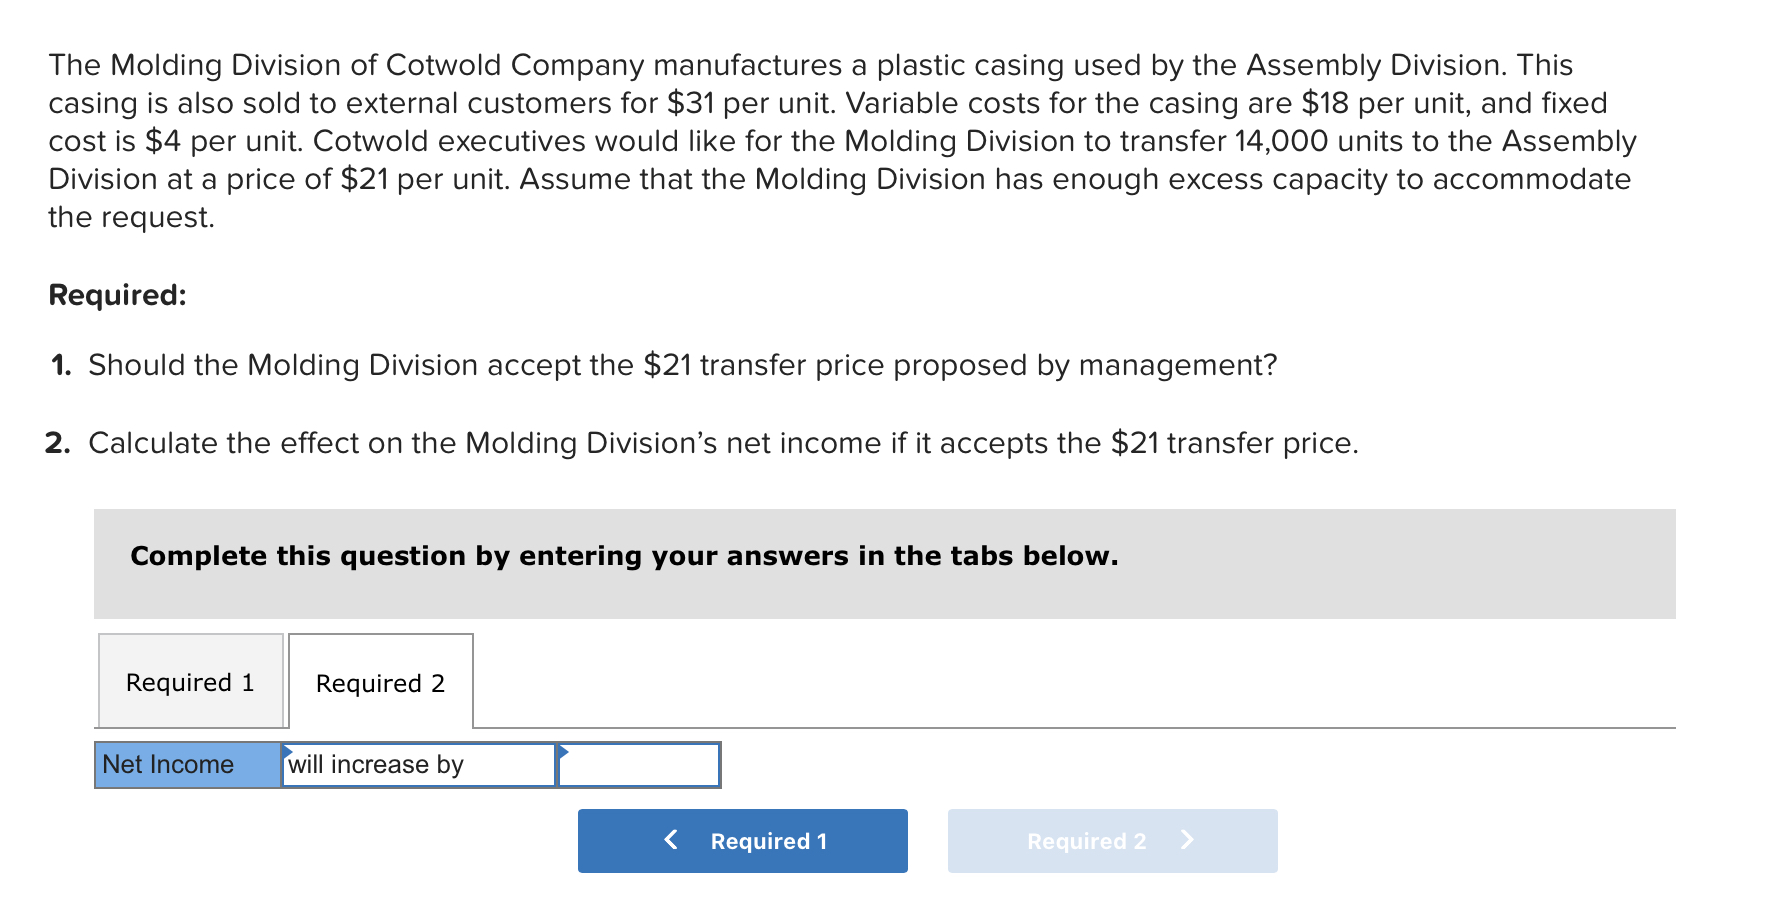Click the left chevron icon on Required 1 button

click(671, 840)
